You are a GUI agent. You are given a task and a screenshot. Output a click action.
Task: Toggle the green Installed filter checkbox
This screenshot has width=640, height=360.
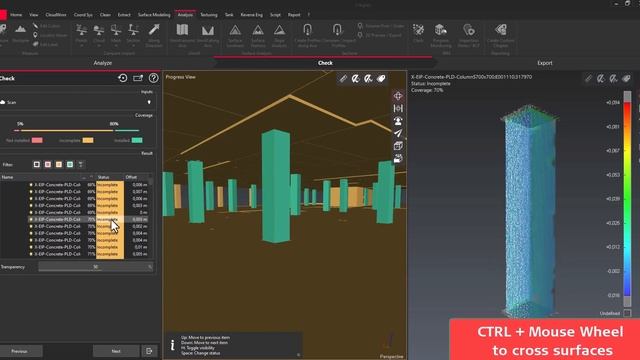[x=70, y=164]
